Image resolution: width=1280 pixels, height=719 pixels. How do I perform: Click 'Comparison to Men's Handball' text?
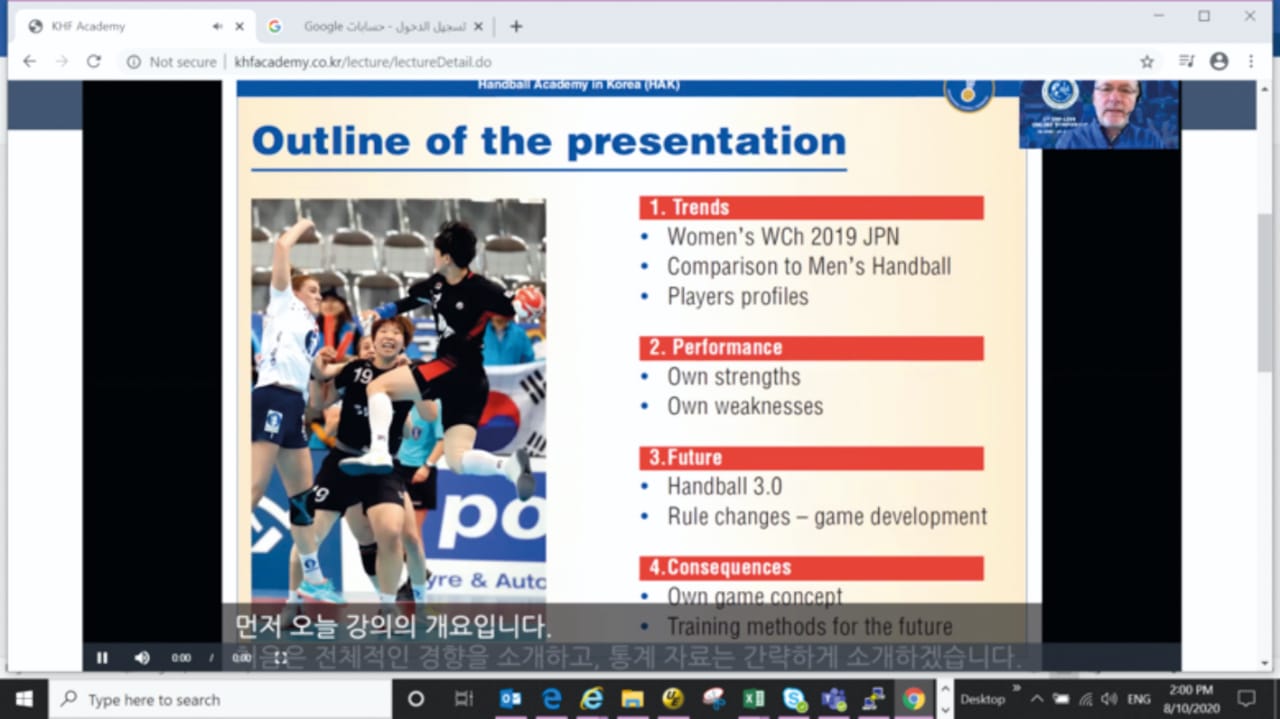click(809, 266)
